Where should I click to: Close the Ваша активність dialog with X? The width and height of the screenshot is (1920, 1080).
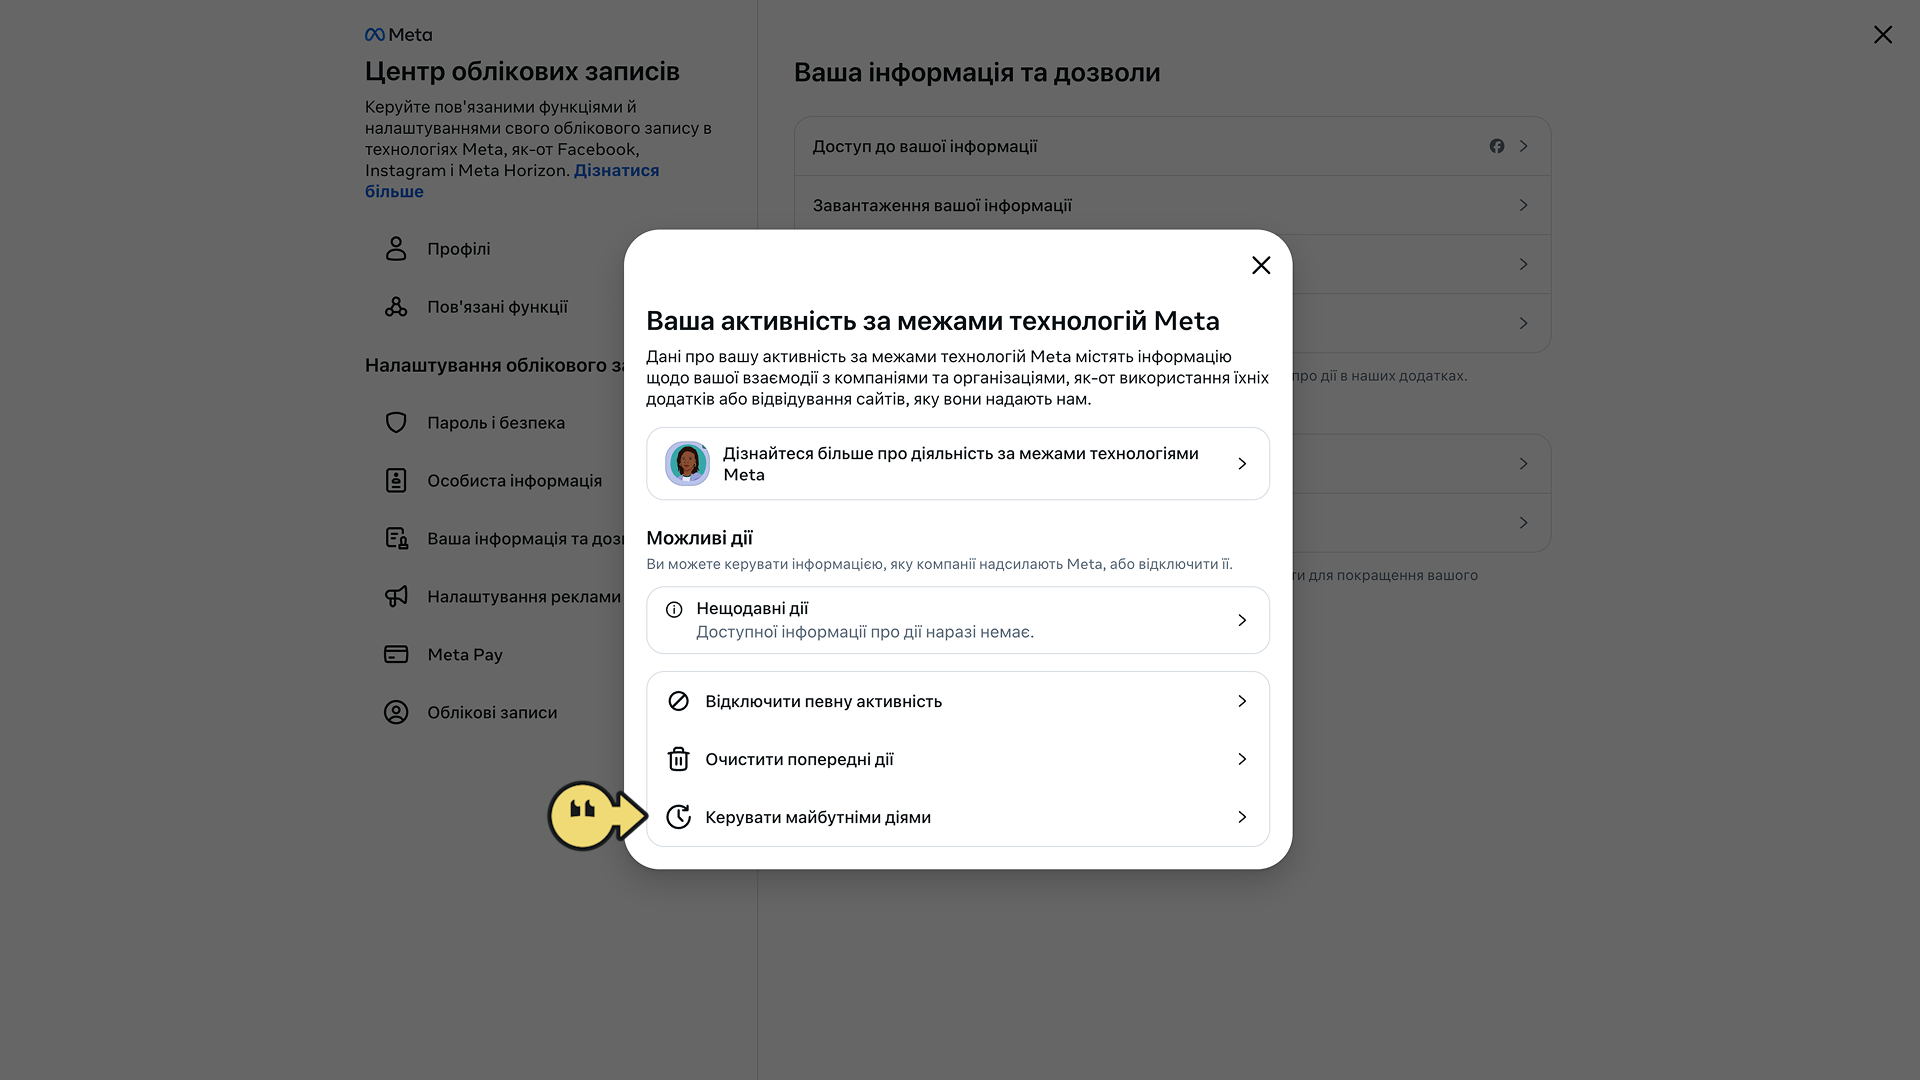(1261, 265)
